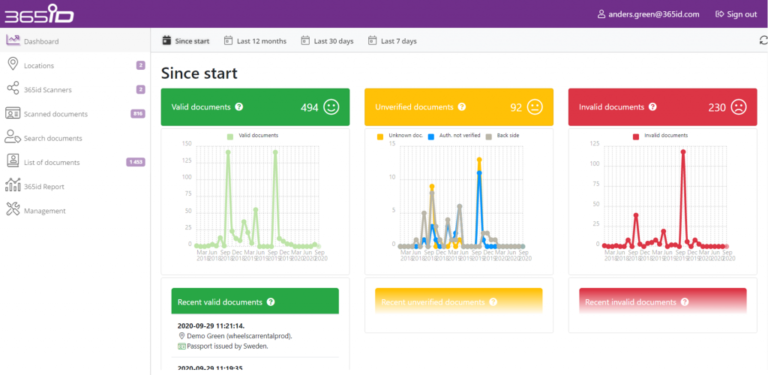Click the Demo Green (wheelscarrentalprod) location text
This screenshot has height=375, width=768.
tap(239, 336)
